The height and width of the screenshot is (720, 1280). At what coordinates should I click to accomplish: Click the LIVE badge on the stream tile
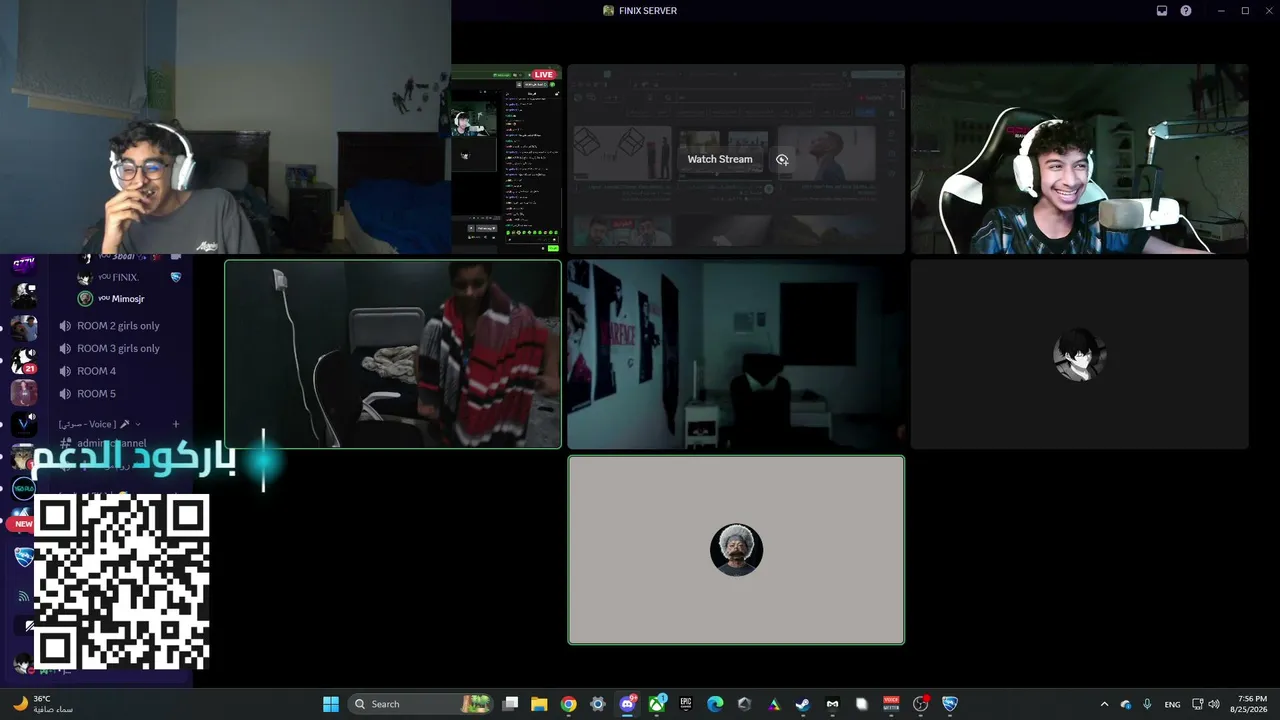[542, 75]
